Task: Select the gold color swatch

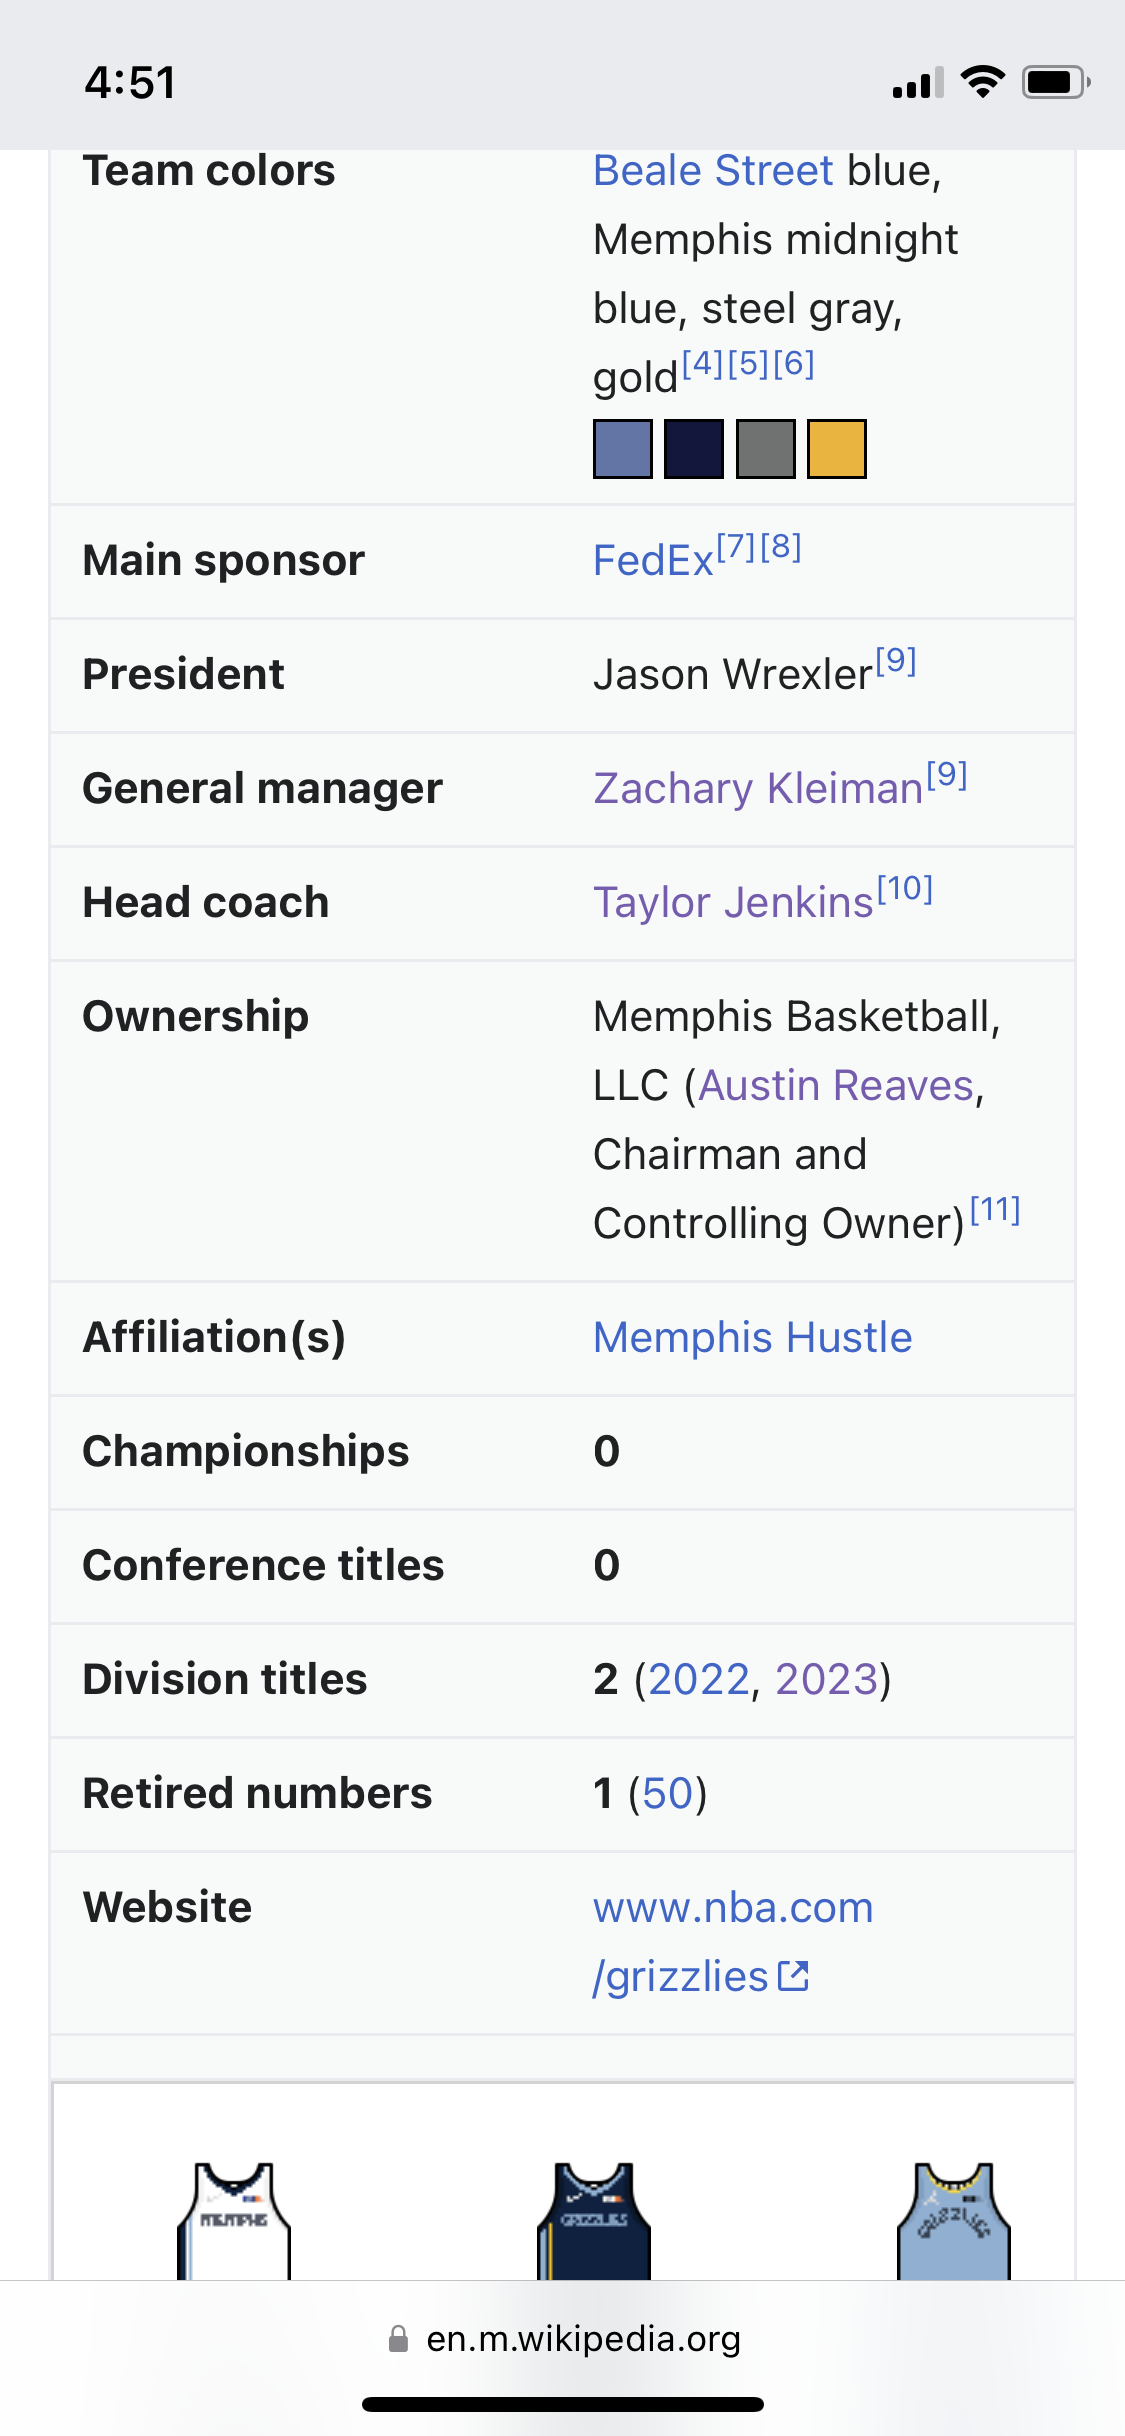Action: click(x=837, y=449)
